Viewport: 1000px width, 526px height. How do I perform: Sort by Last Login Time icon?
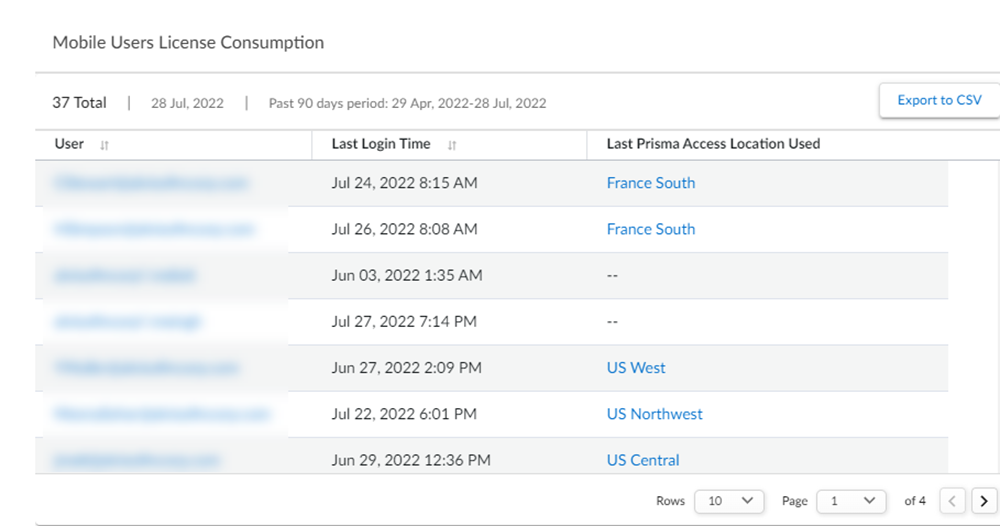click(x=452, y=145)
